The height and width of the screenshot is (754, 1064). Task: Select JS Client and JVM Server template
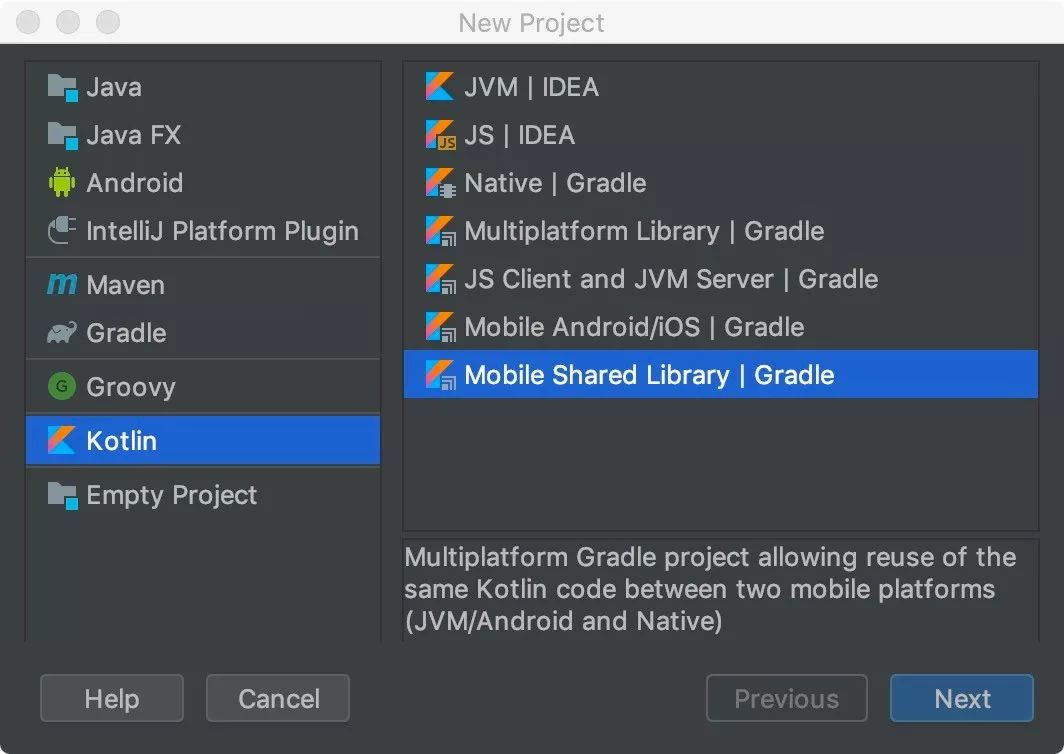point(721,279)
